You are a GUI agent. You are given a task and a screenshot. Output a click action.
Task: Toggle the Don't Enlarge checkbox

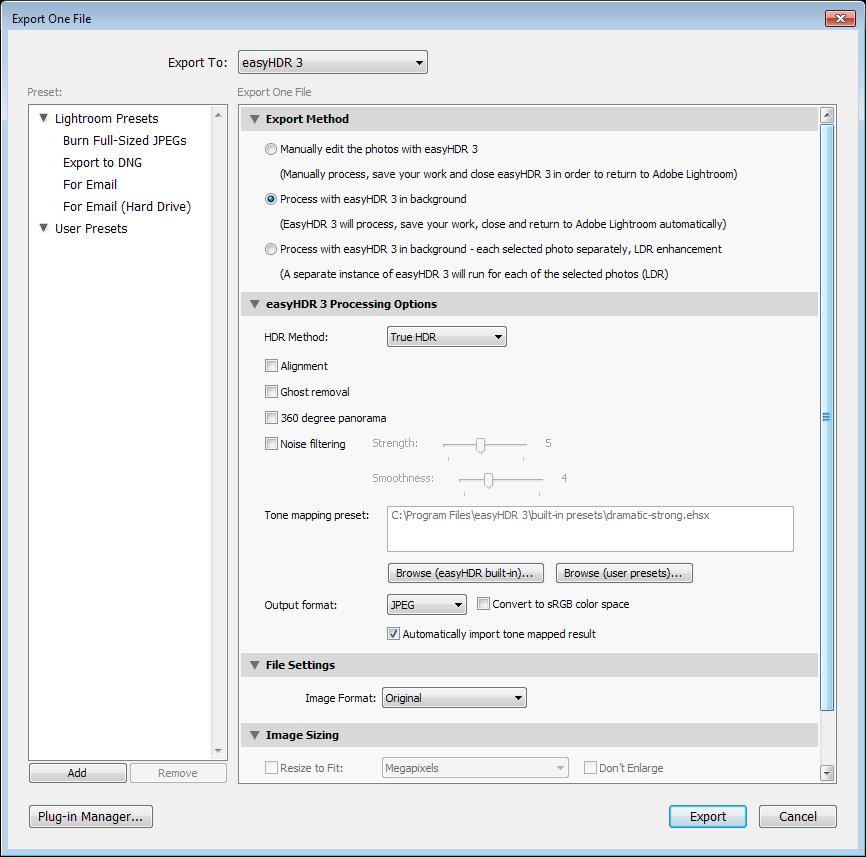[590, 768]
